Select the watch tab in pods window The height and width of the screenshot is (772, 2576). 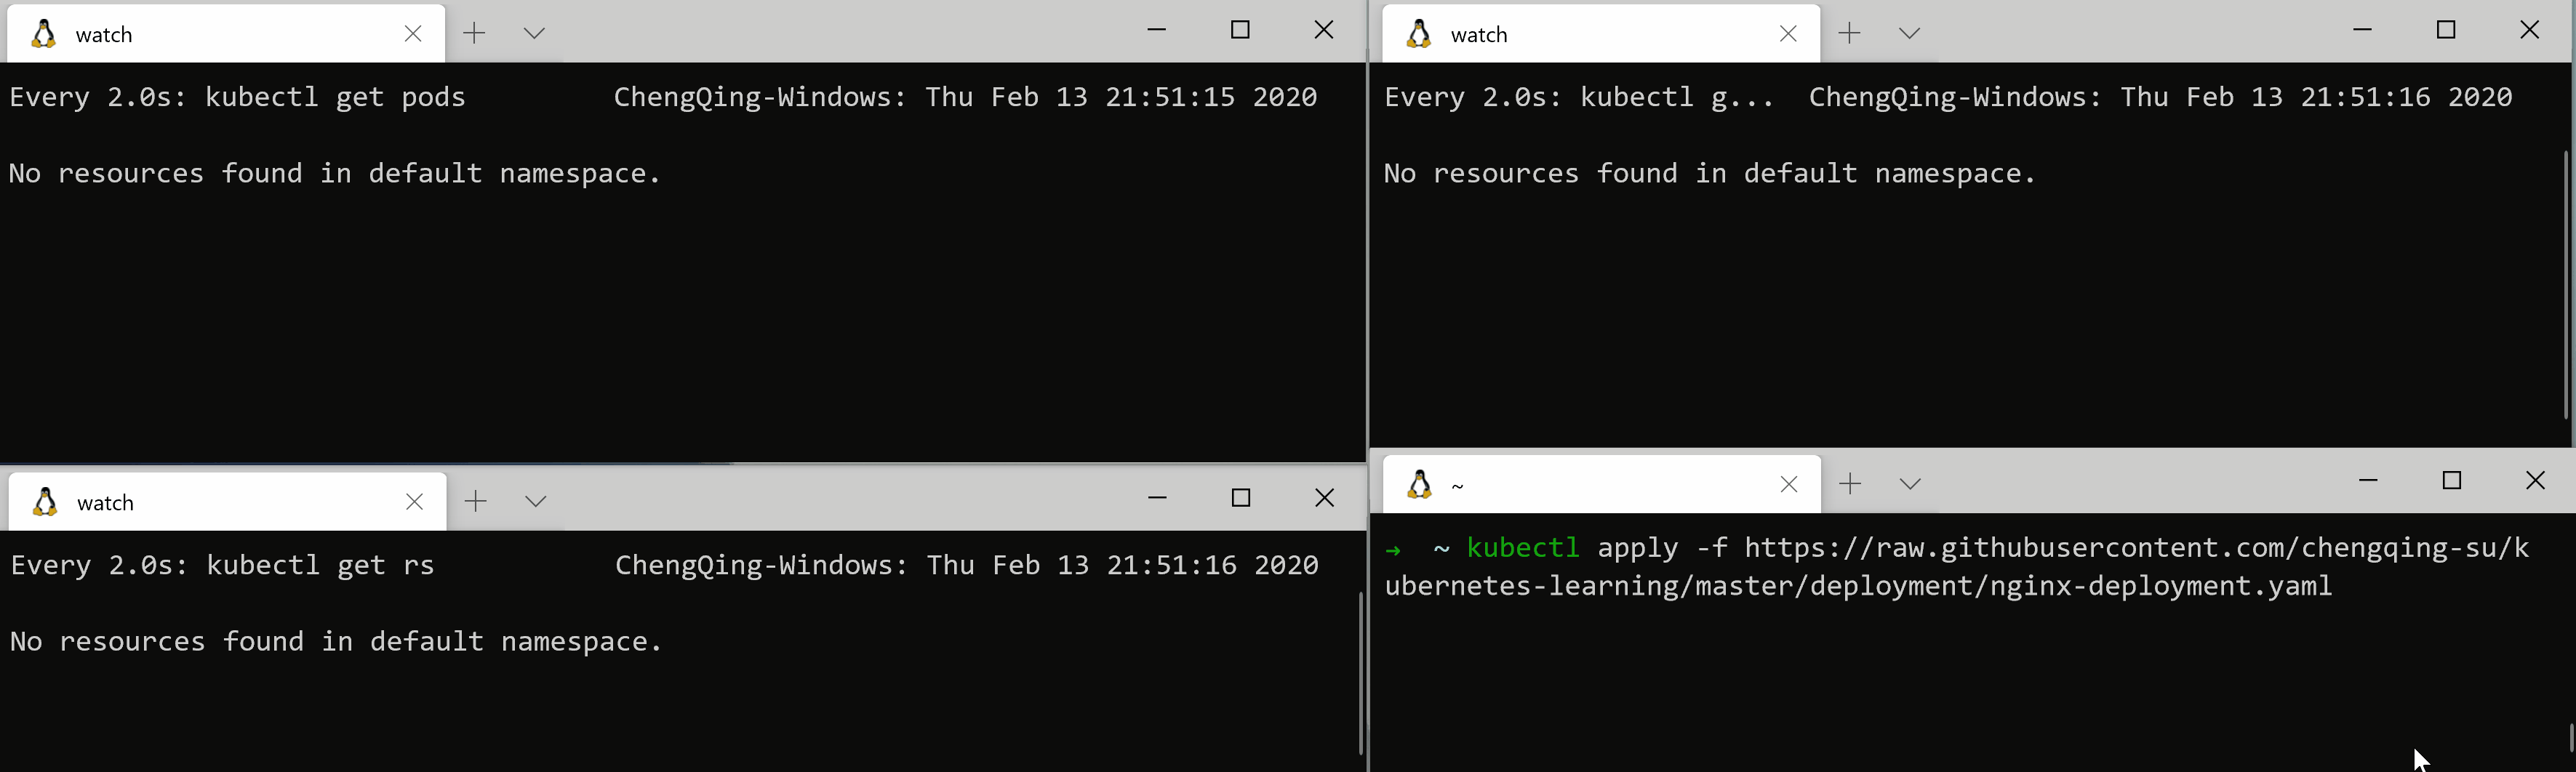(x=200, y=34)
